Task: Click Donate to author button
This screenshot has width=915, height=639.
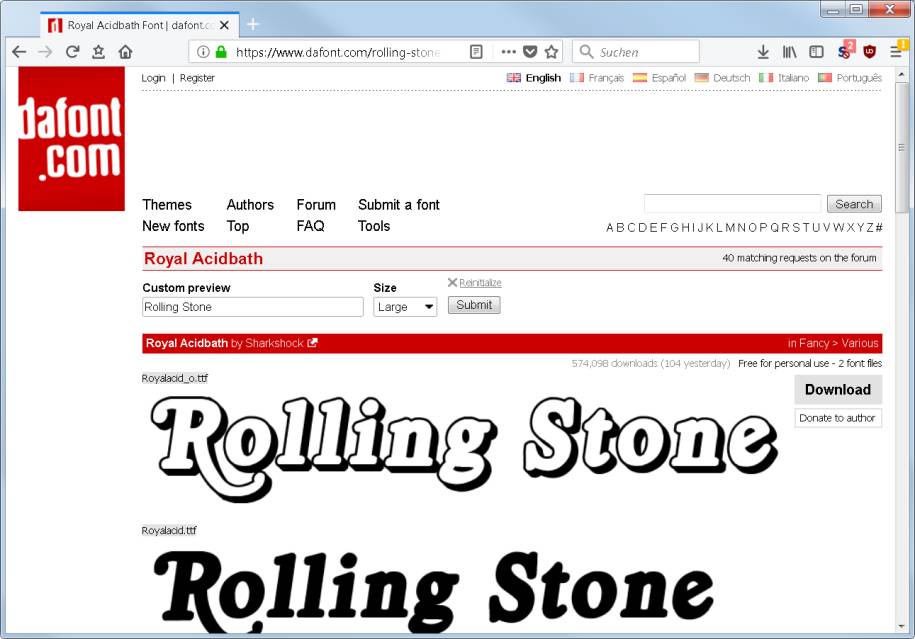Action: click(x=838, y=418)
